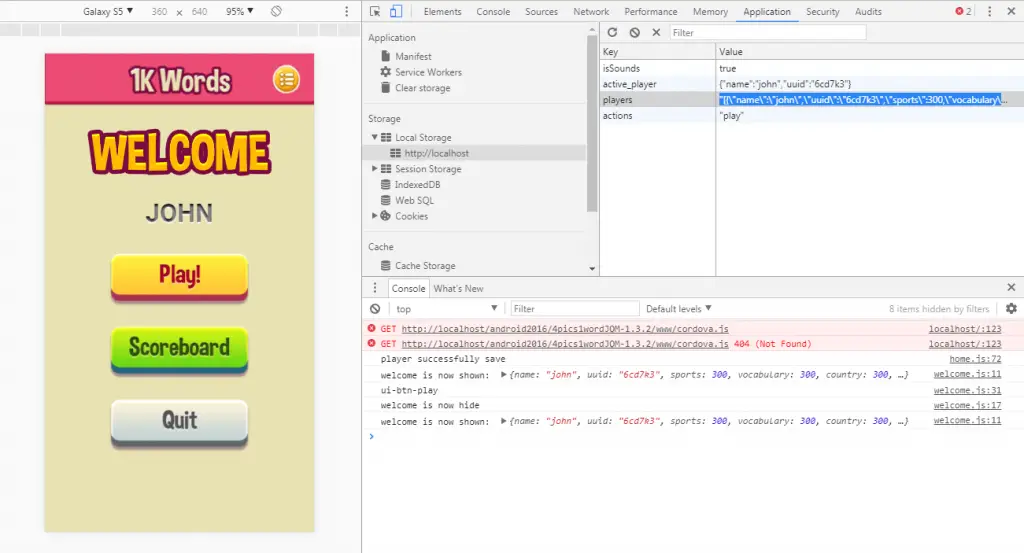Expand the Session Storage tree item
The image size is (1024, 553).
(375, 169)
